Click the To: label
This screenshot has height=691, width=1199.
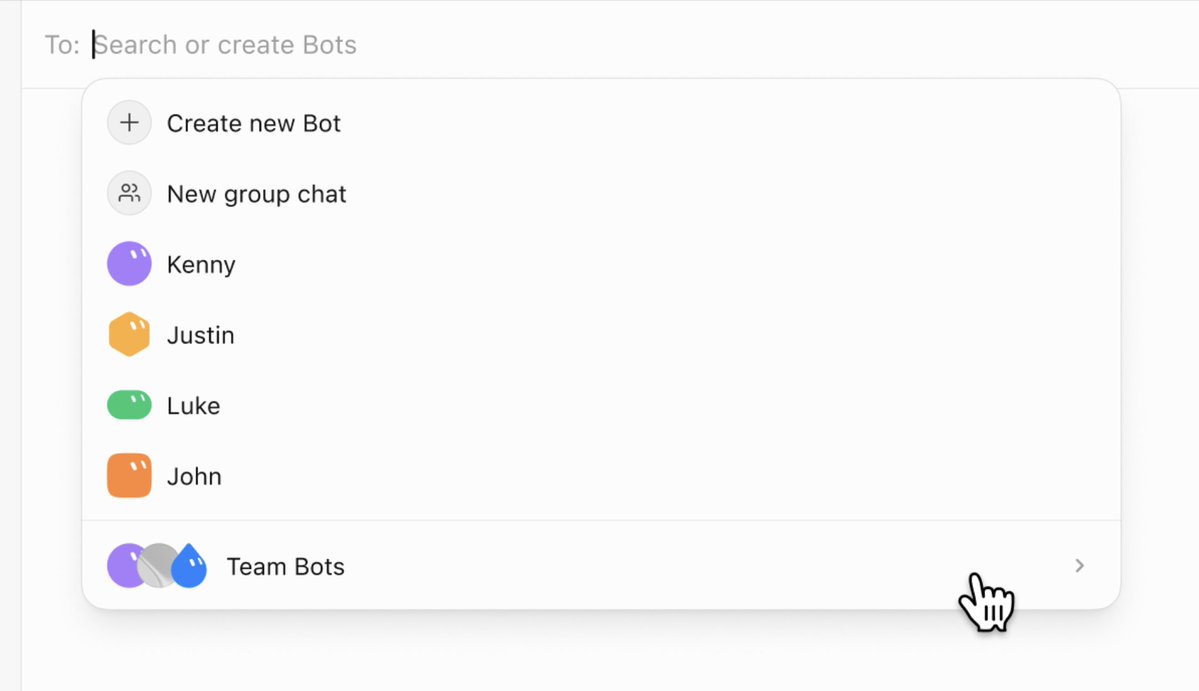(x=62, y=45)
